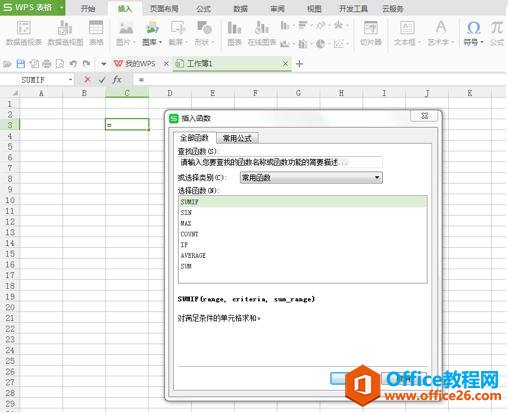Confirm formula with green checkmark icon
Screen dimensions: 508x413
tap(102, 80)
